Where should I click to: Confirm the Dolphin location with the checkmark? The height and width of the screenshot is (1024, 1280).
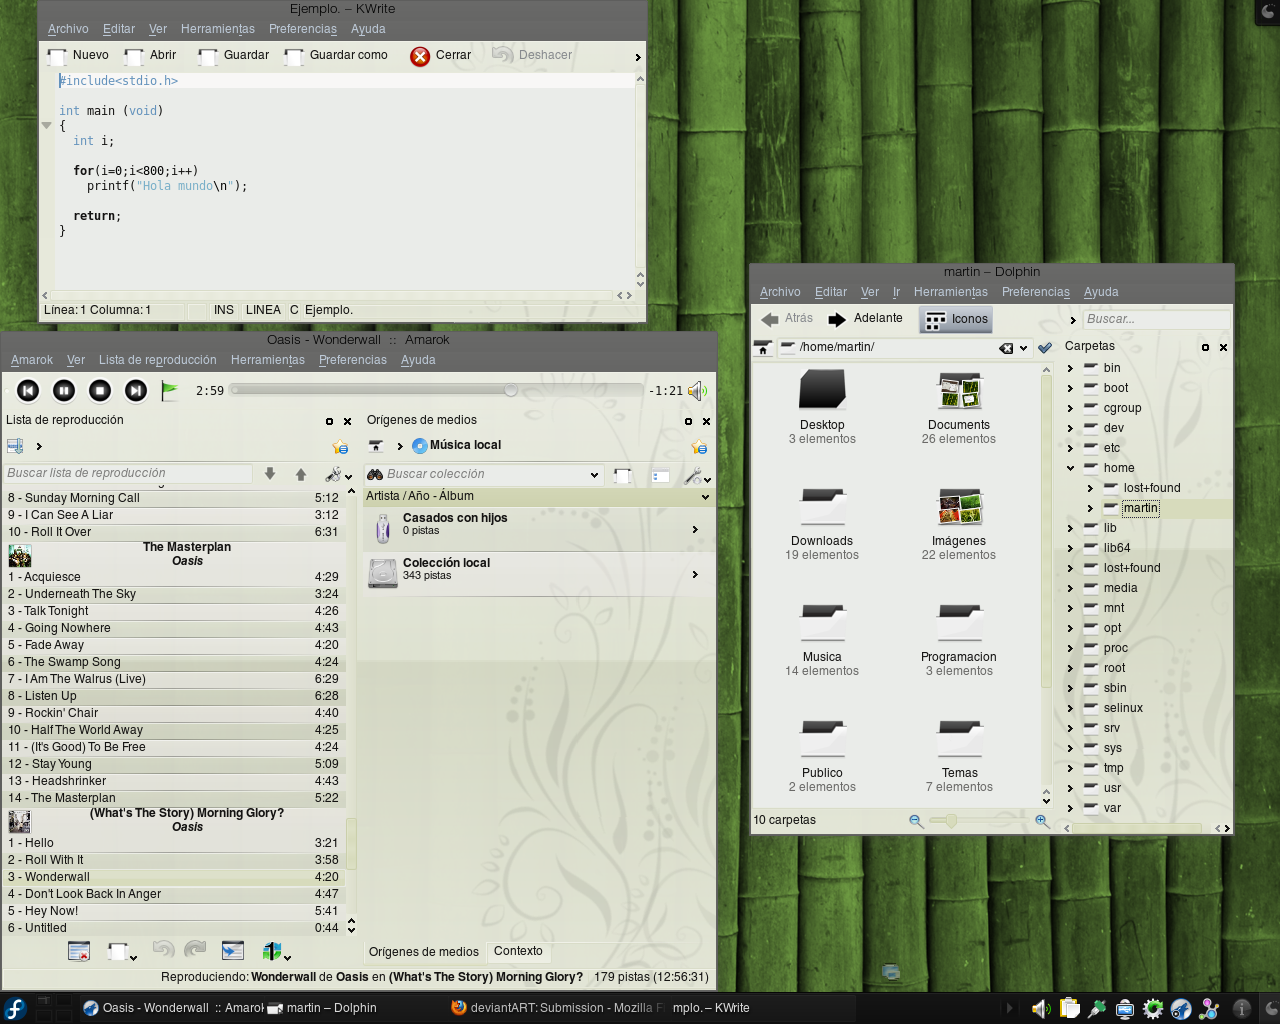point(1045,348)
